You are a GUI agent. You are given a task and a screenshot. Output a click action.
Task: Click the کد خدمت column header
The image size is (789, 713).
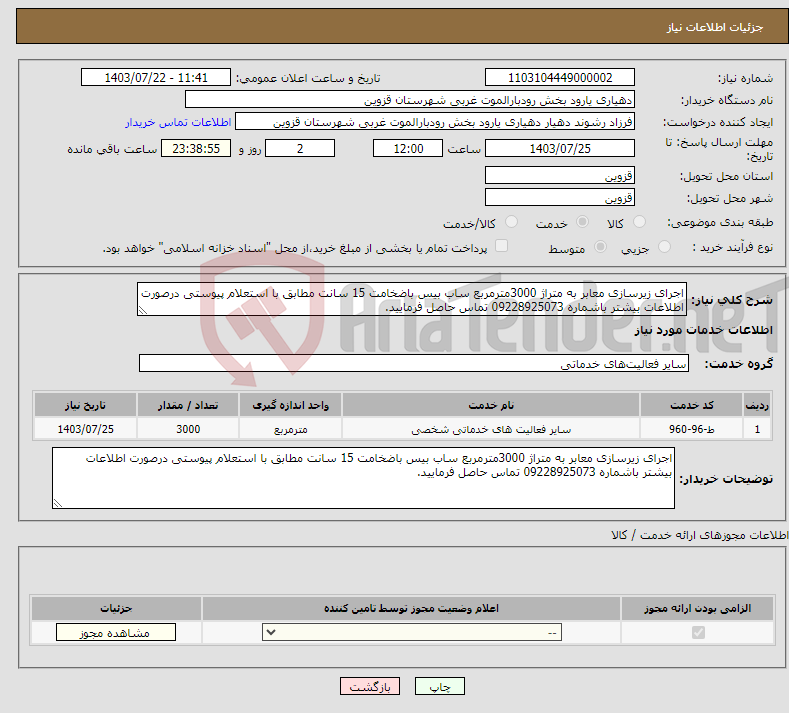691,405
